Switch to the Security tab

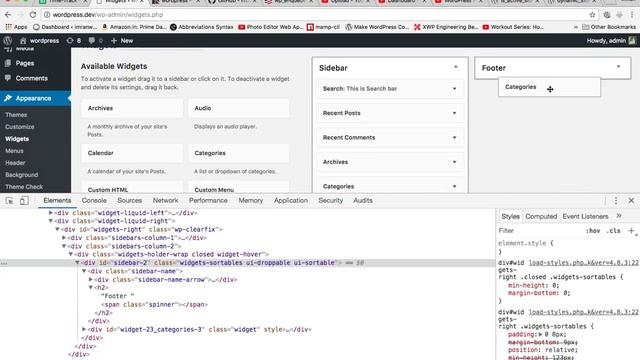point(331,200)
